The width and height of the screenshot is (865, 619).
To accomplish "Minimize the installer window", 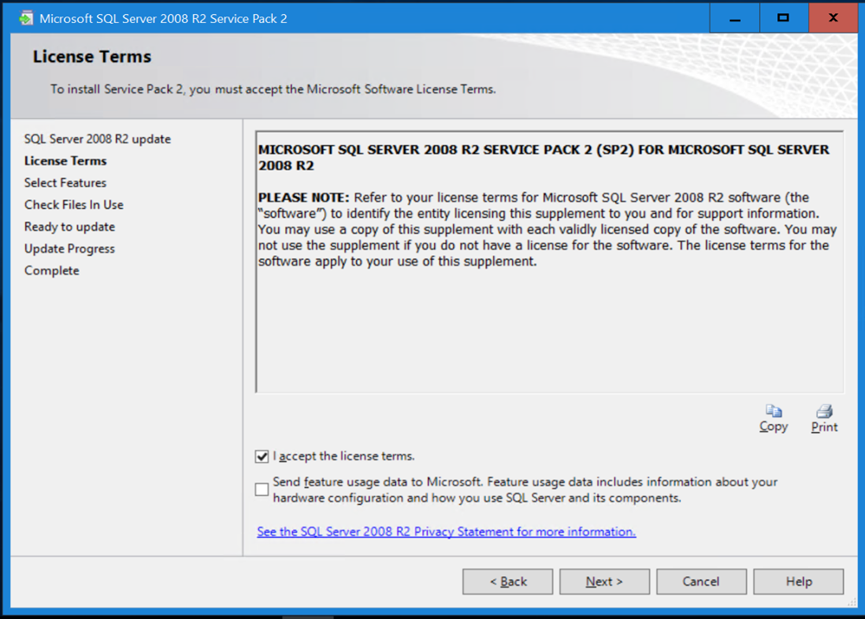I will [x=735, y=18].
